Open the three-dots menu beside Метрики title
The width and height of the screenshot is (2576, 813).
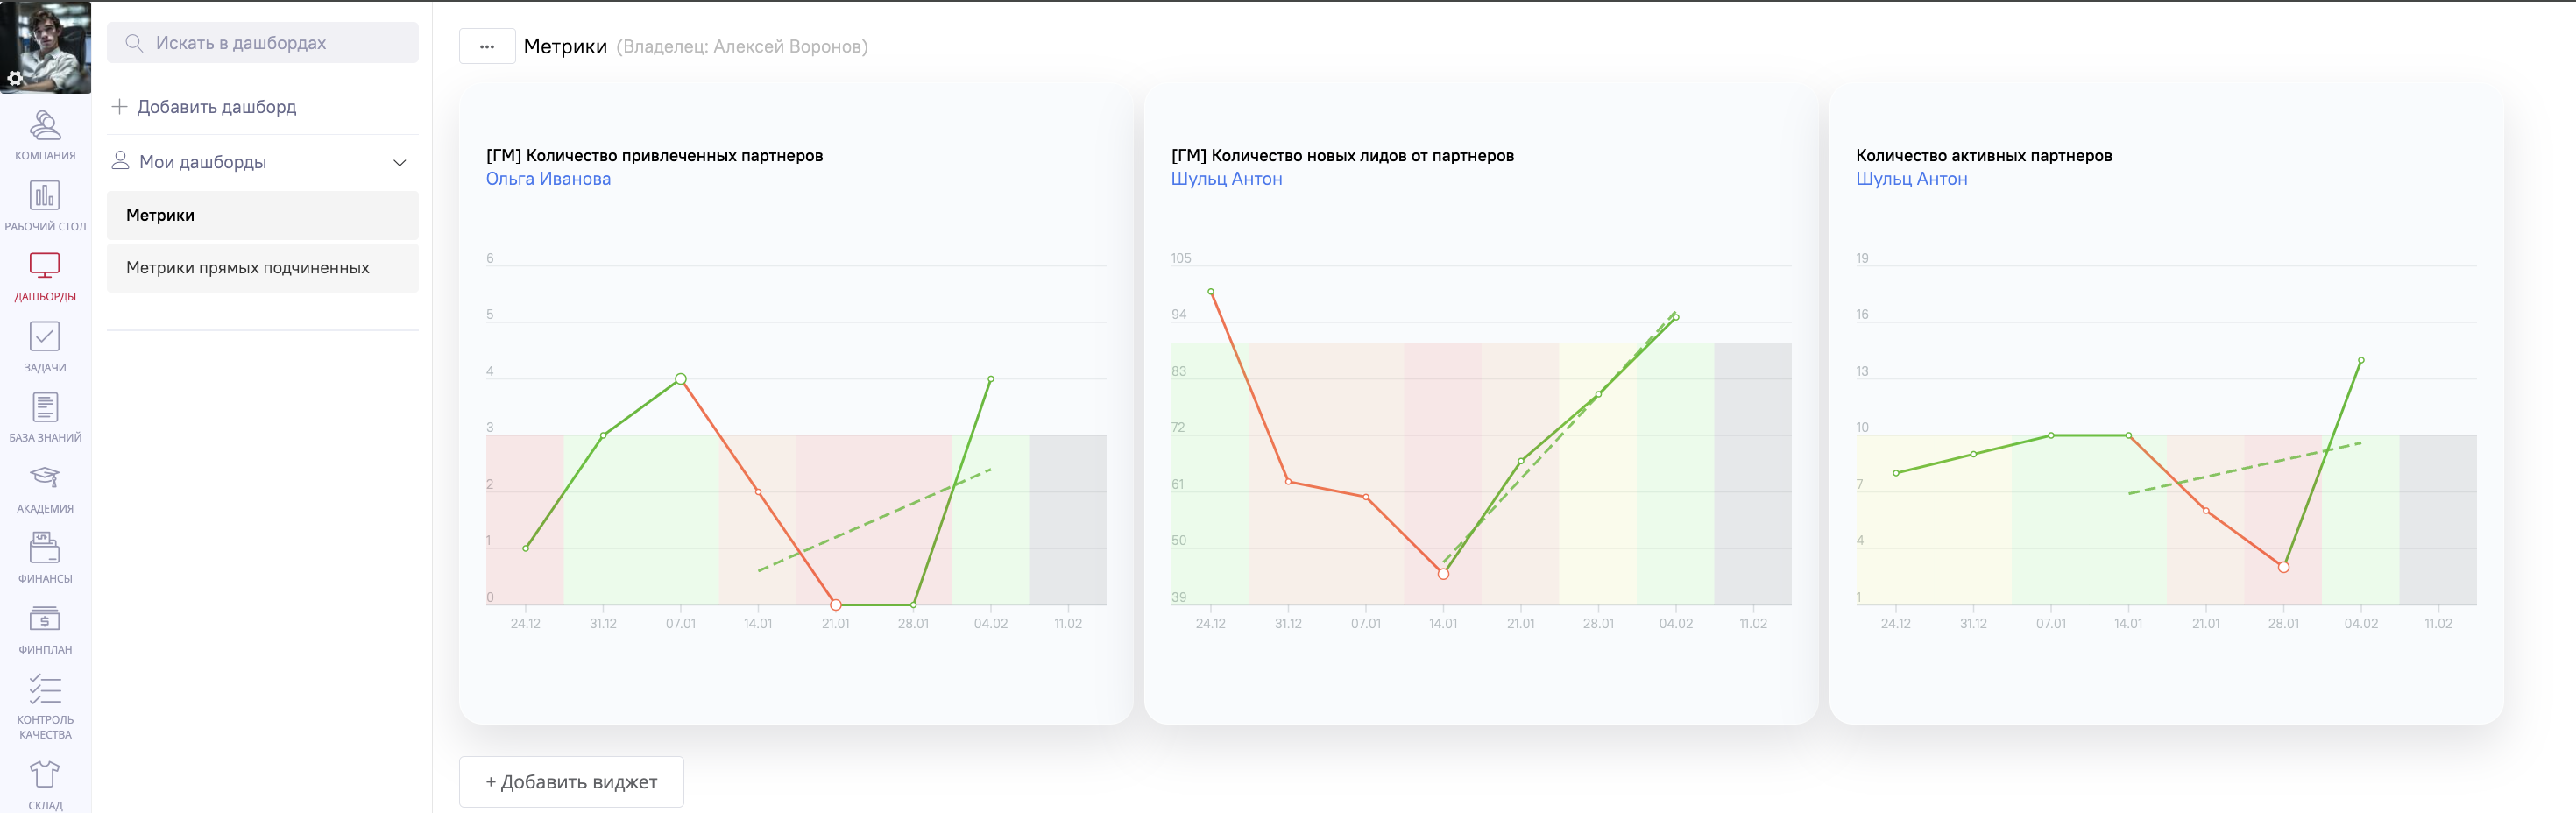(x=487, y=47)
